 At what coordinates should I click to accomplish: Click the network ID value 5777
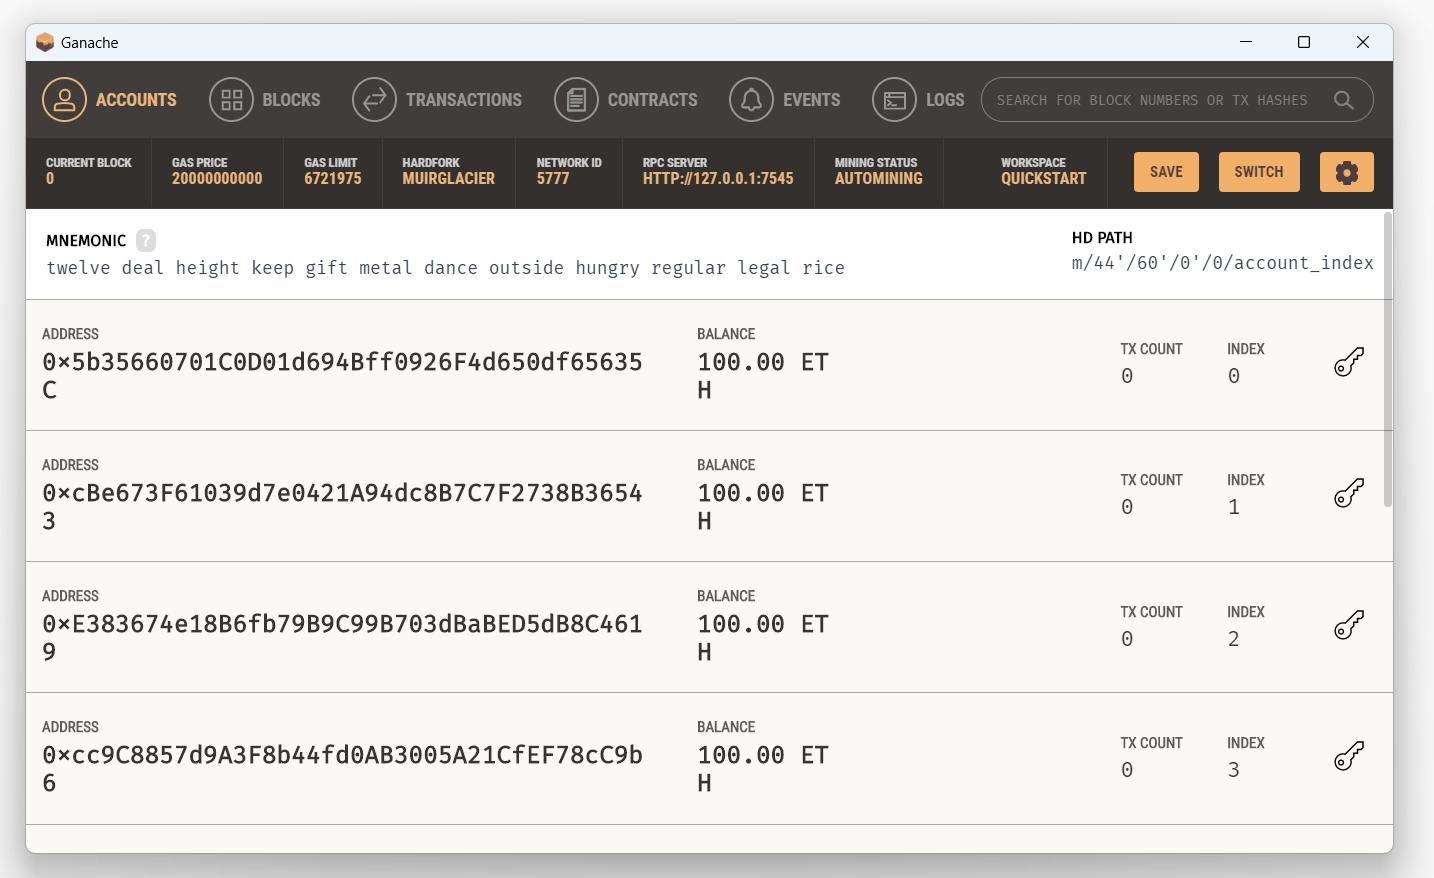553,179
